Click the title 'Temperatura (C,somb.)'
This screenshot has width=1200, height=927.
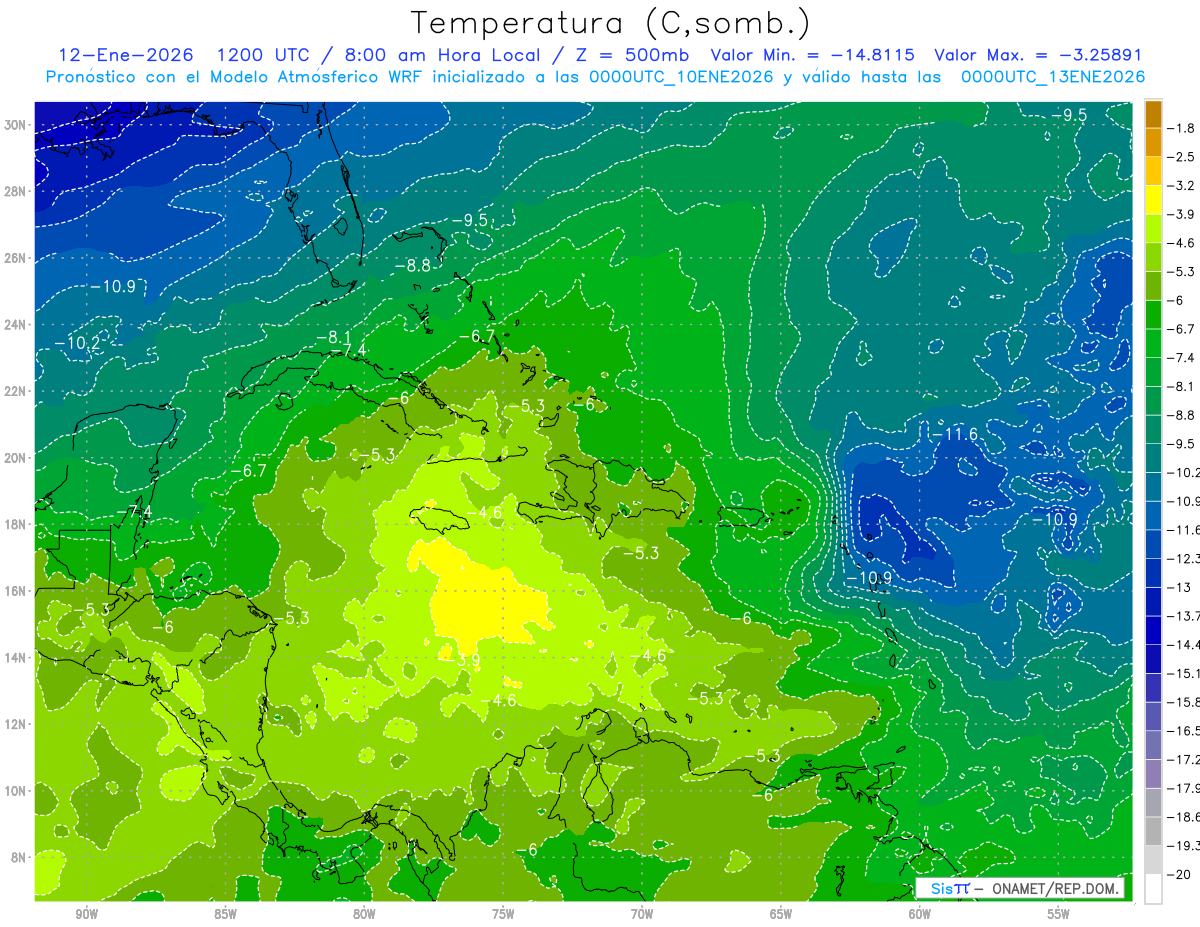pyautogui.click(x=611, y=23)
